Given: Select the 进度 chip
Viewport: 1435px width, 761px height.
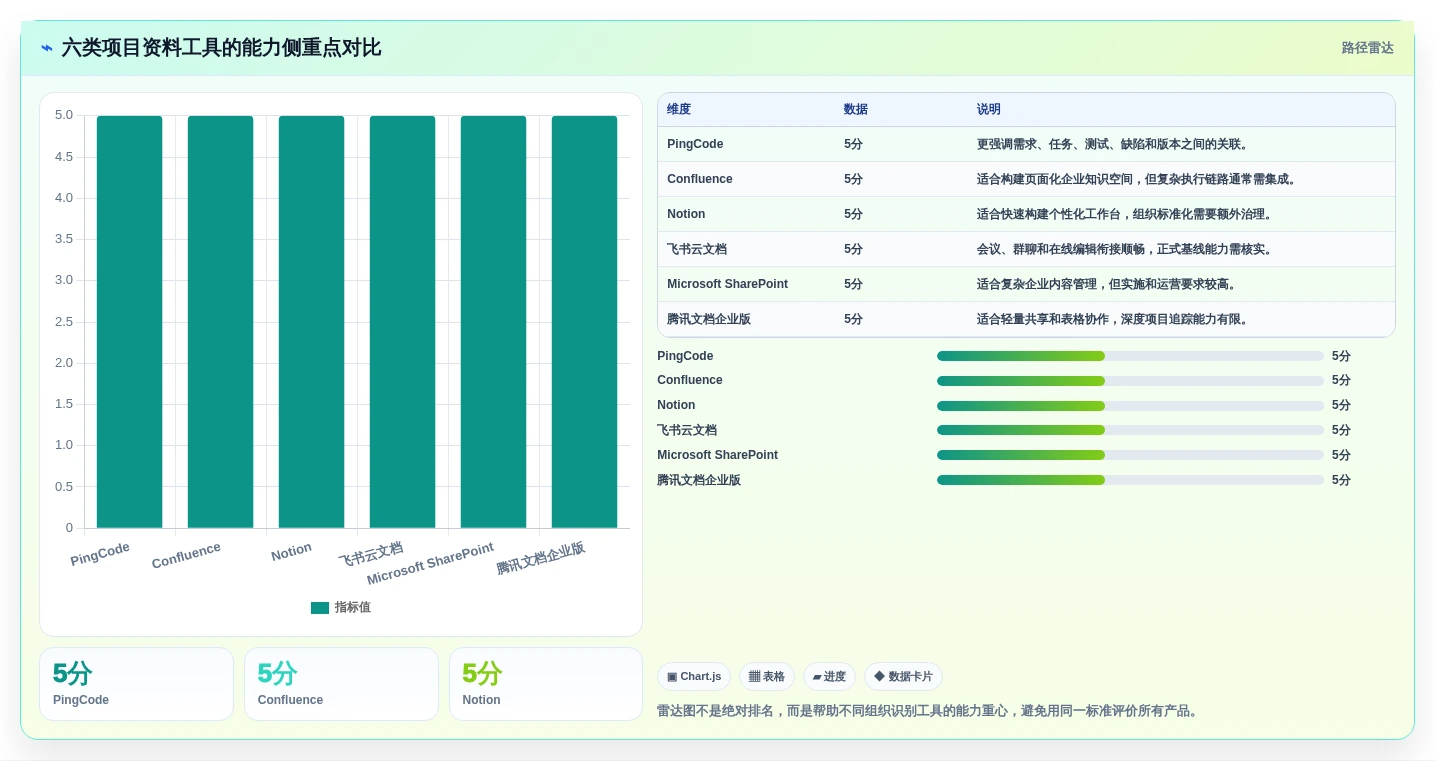Looking at the screenshot, I should pyautogui.click(x=829, y=677).
